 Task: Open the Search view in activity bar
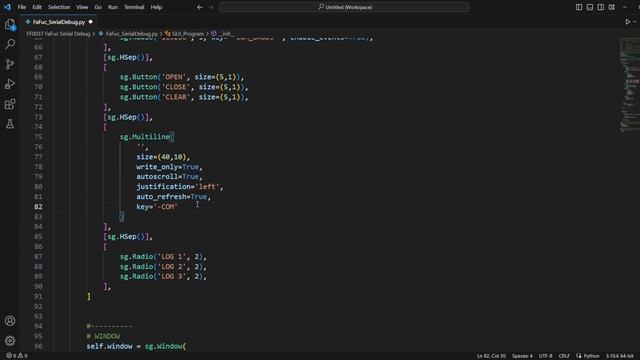click(x=10, y=44)
